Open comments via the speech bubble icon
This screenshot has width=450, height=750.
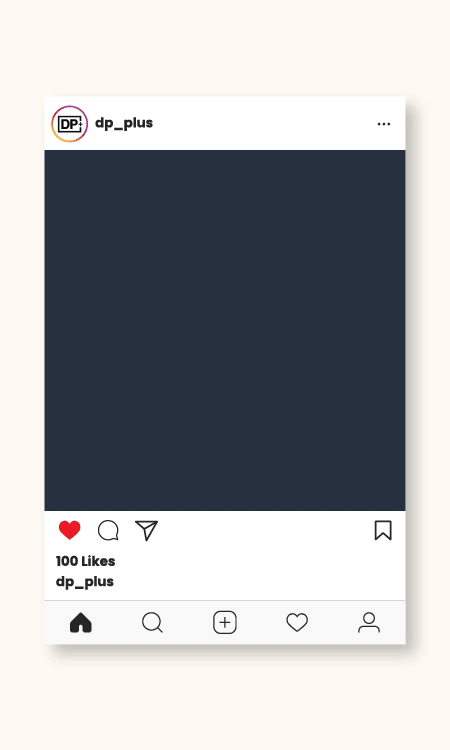pos(108,530)
